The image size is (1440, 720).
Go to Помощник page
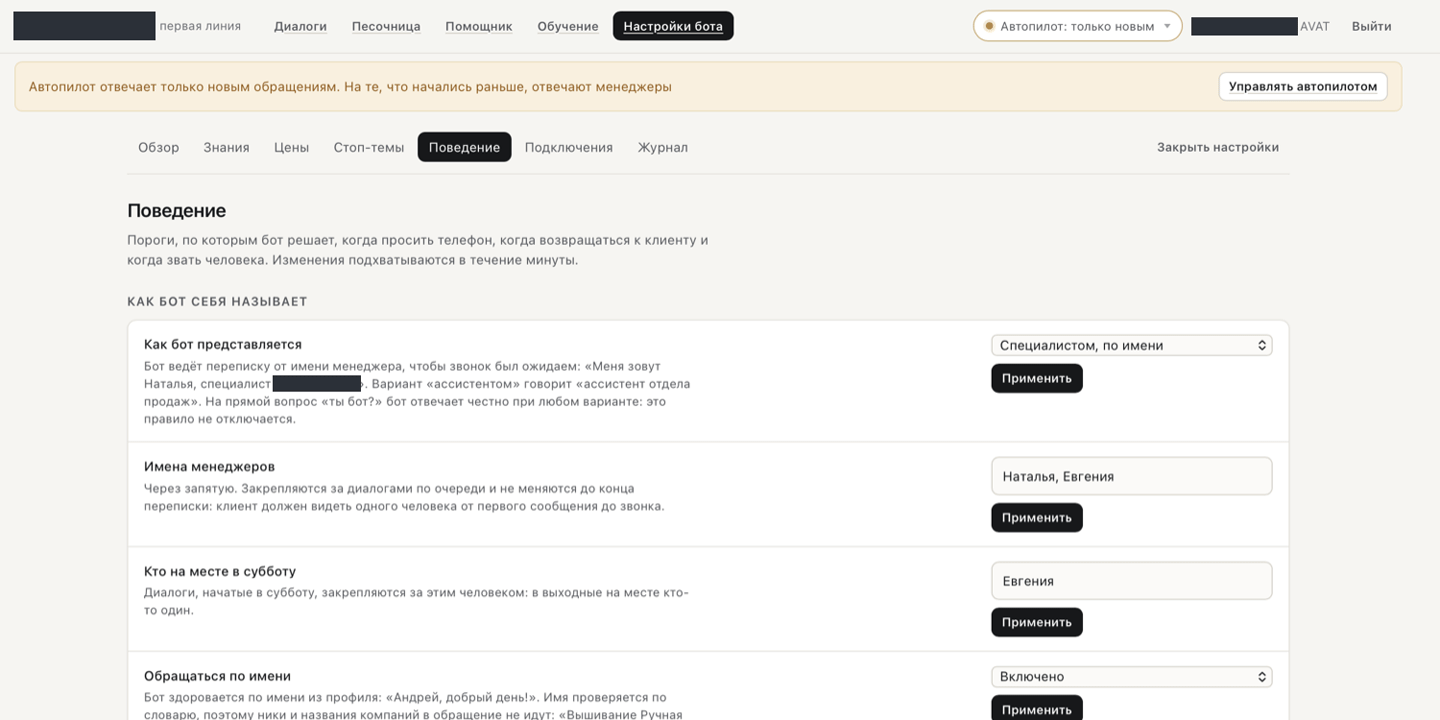point(479,26)
